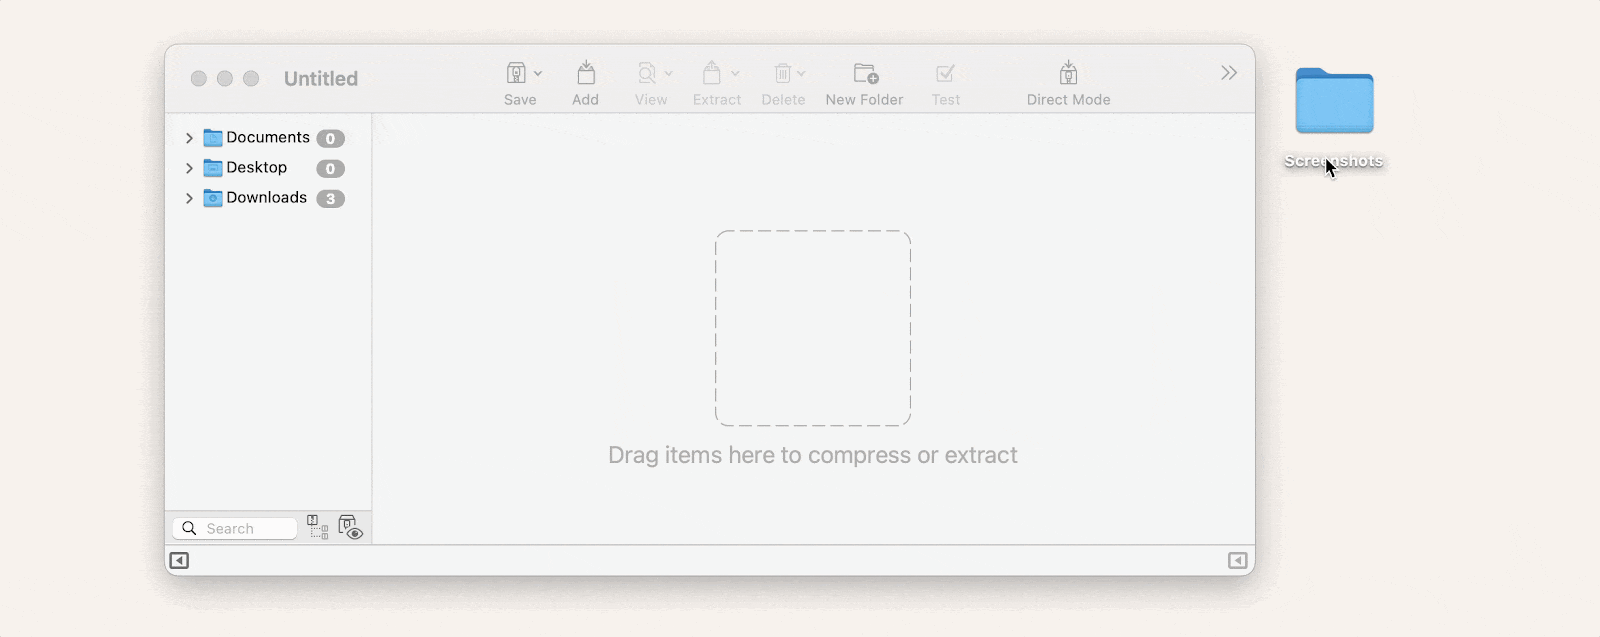Select the Documents folder row
Viewport: 1600px width, 637px height.
(268, 138)
